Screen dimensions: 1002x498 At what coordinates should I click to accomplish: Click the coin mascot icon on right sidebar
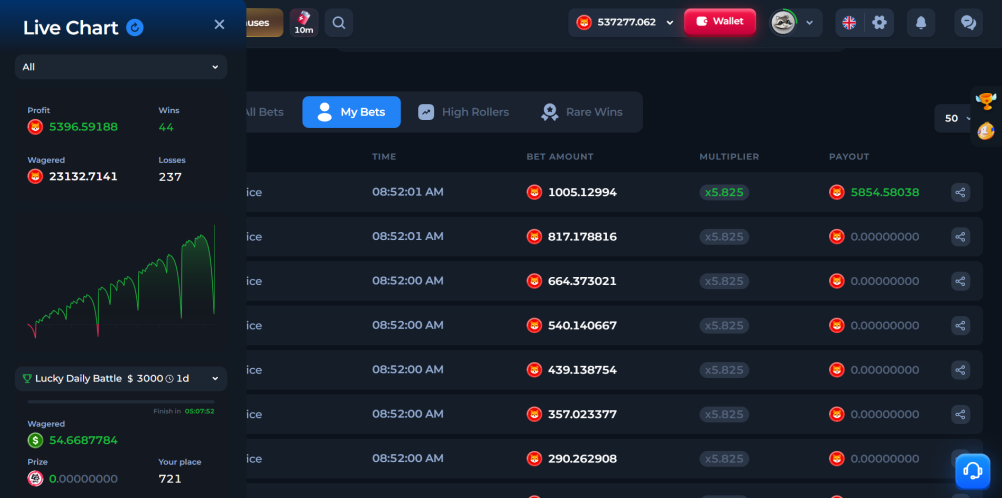click(986, 131)
